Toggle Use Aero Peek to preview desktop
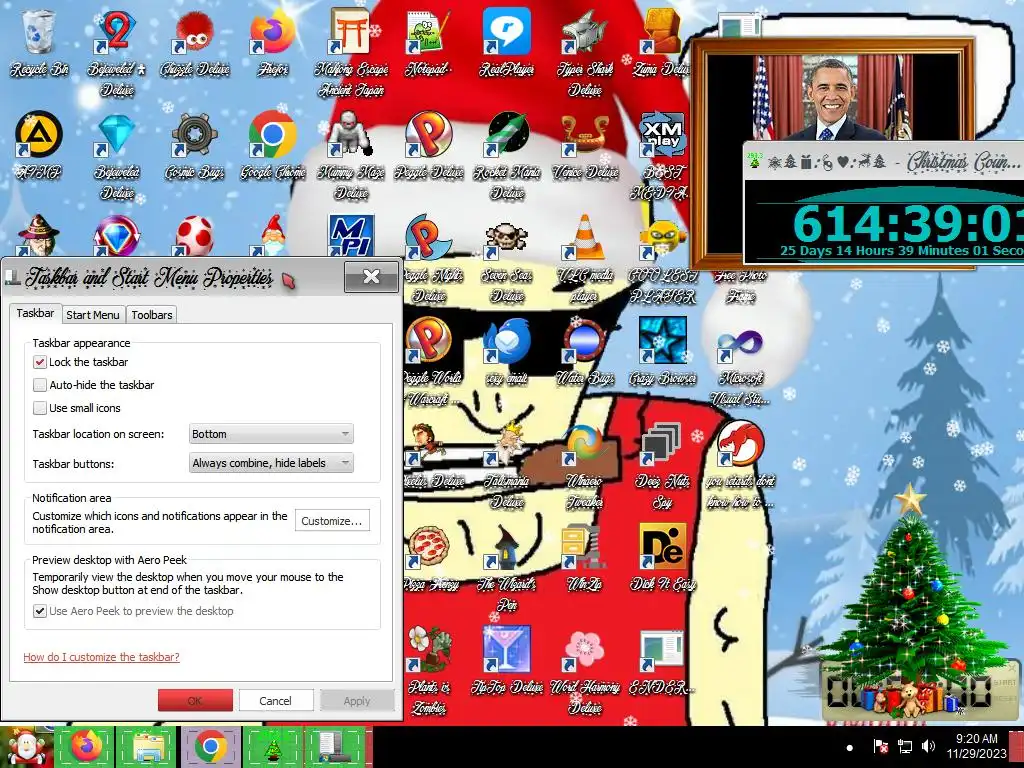1024x768 pixels. point(40,611)
